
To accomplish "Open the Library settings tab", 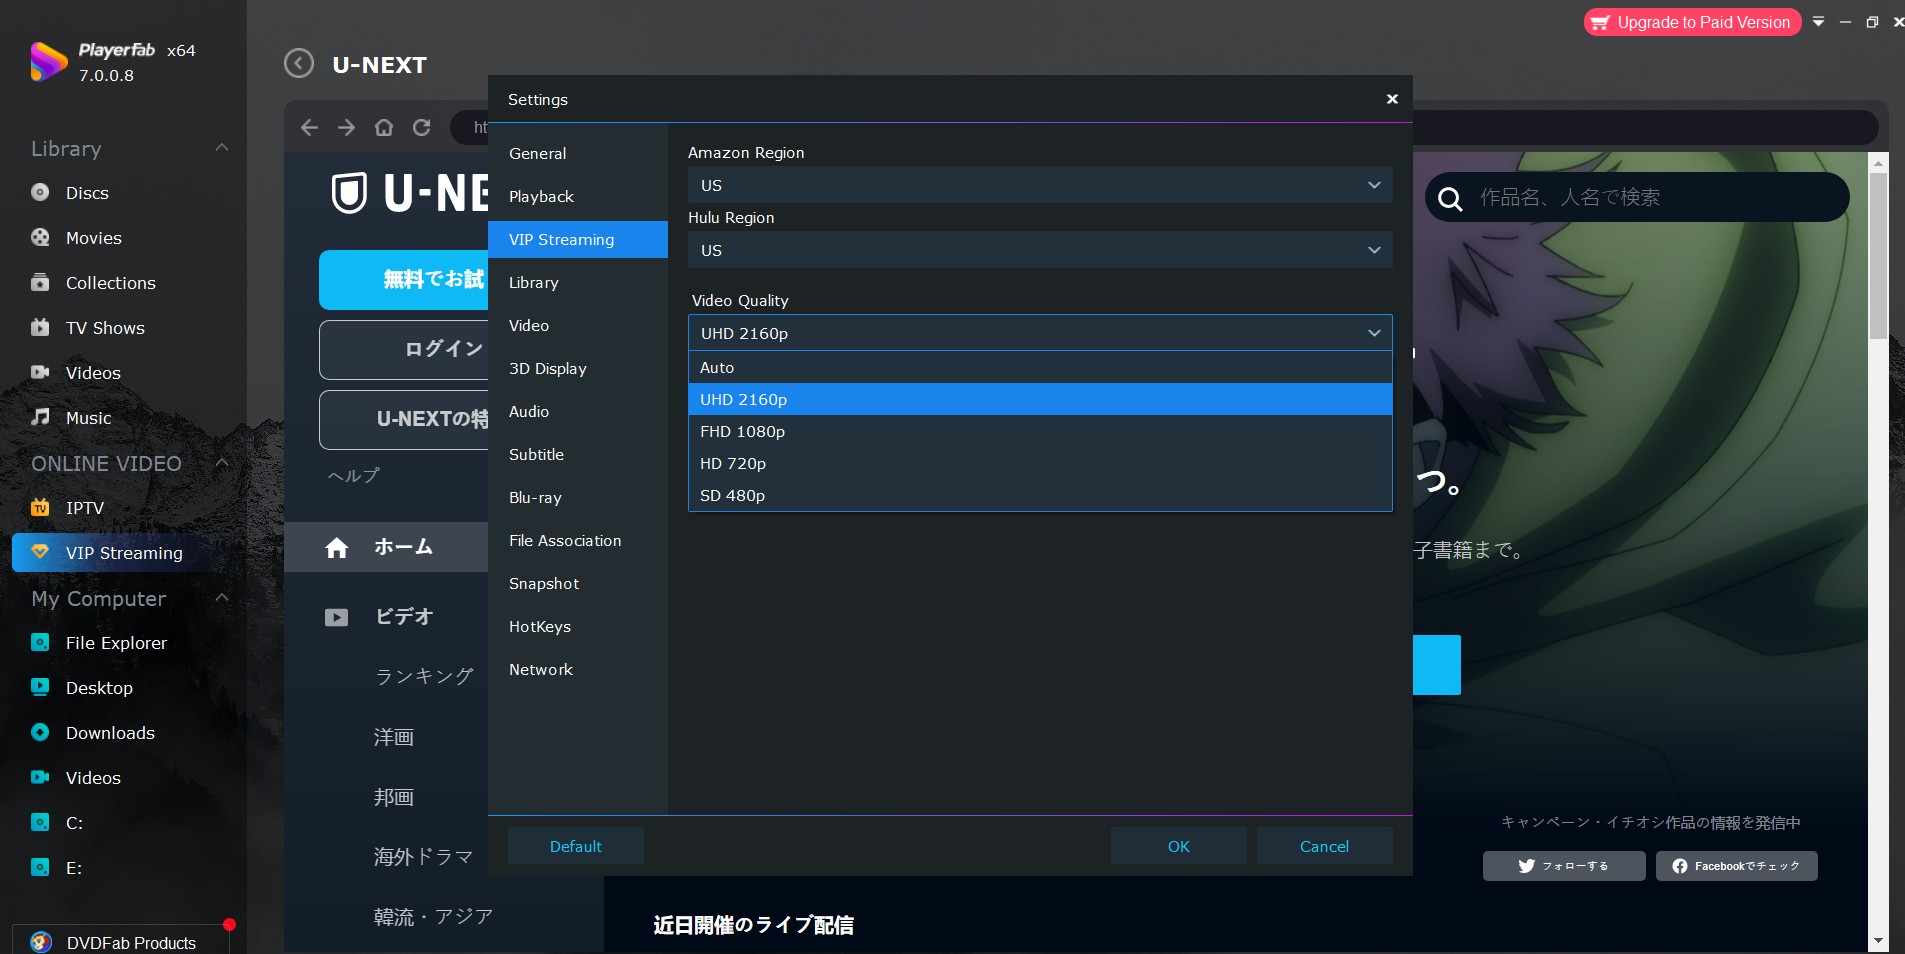I will click(x=578, y=282).
